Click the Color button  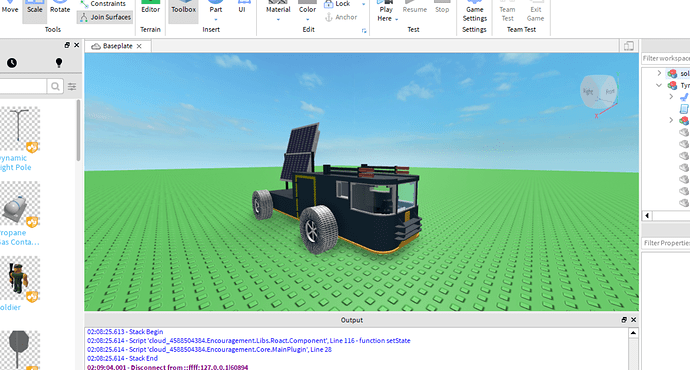307,6
